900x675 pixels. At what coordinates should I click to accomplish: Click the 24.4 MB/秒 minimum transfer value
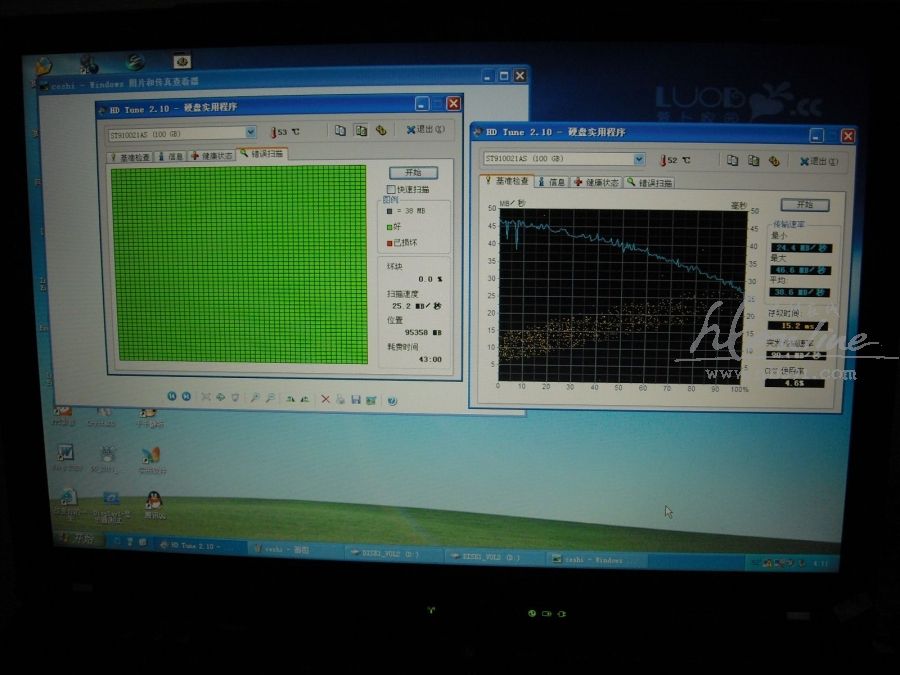coord(801,248)
